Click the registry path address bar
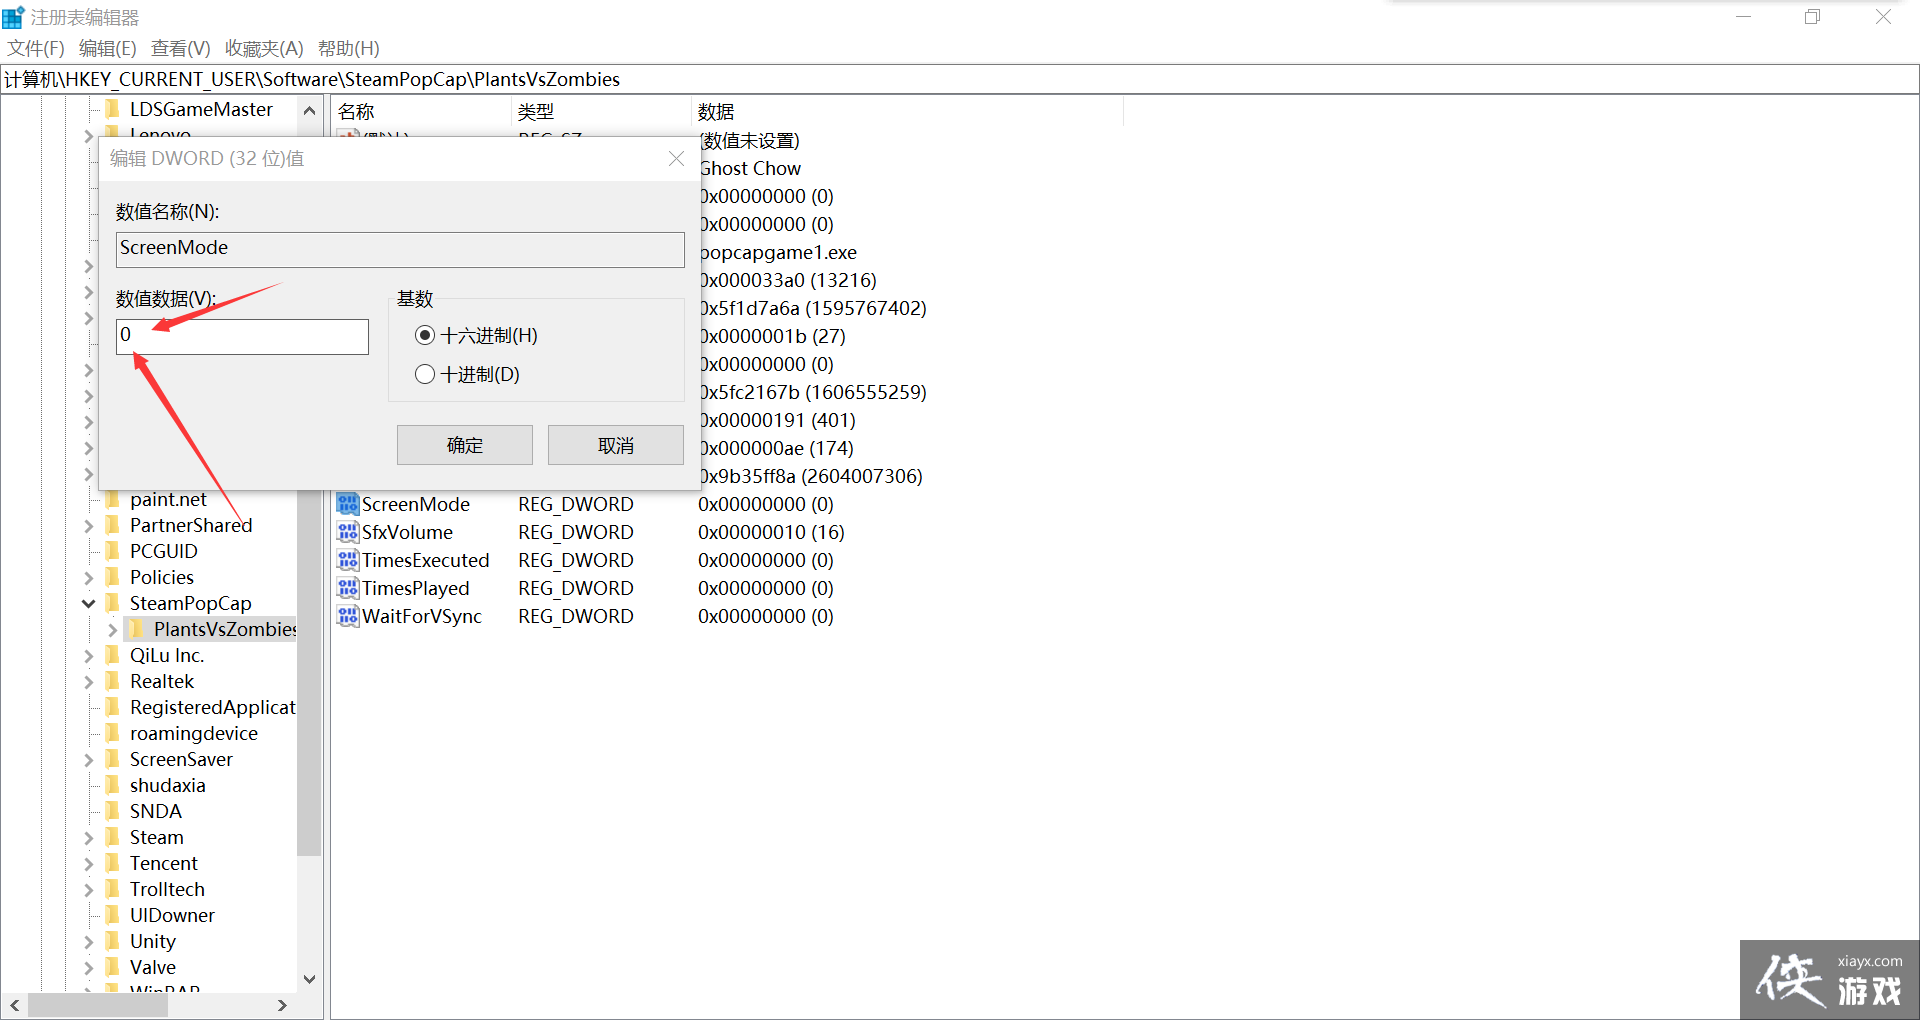The width and height of the screenshot is (1920, 1020). [x=960, y=79]
